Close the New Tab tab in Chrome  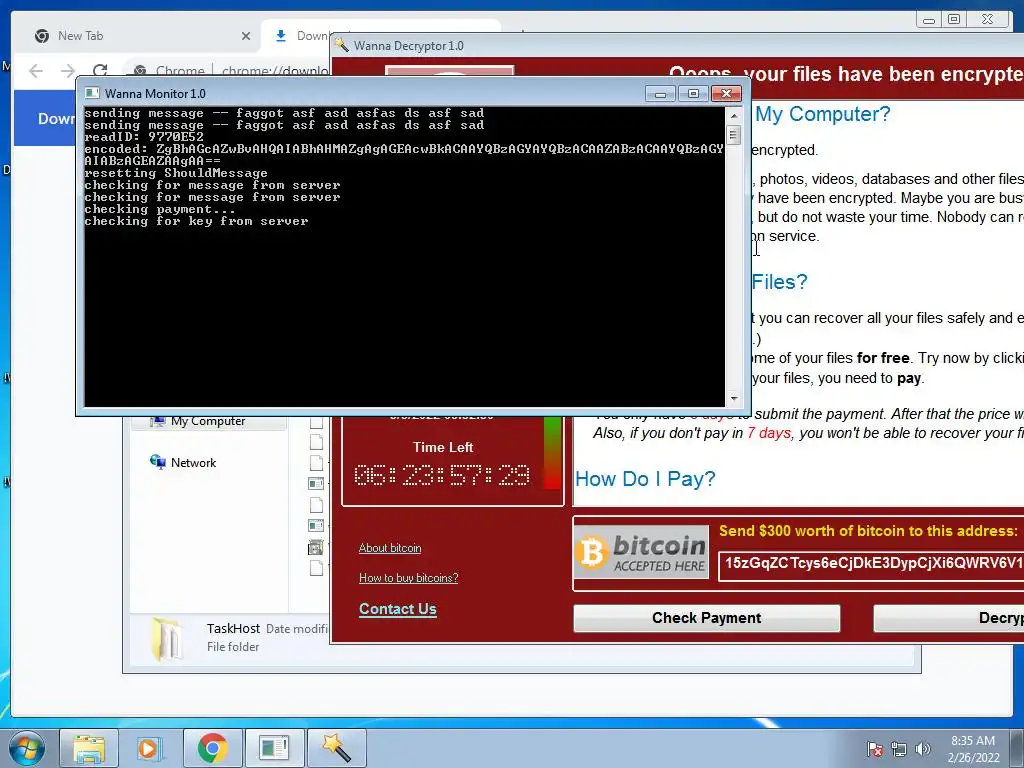[x=246, y=36]
